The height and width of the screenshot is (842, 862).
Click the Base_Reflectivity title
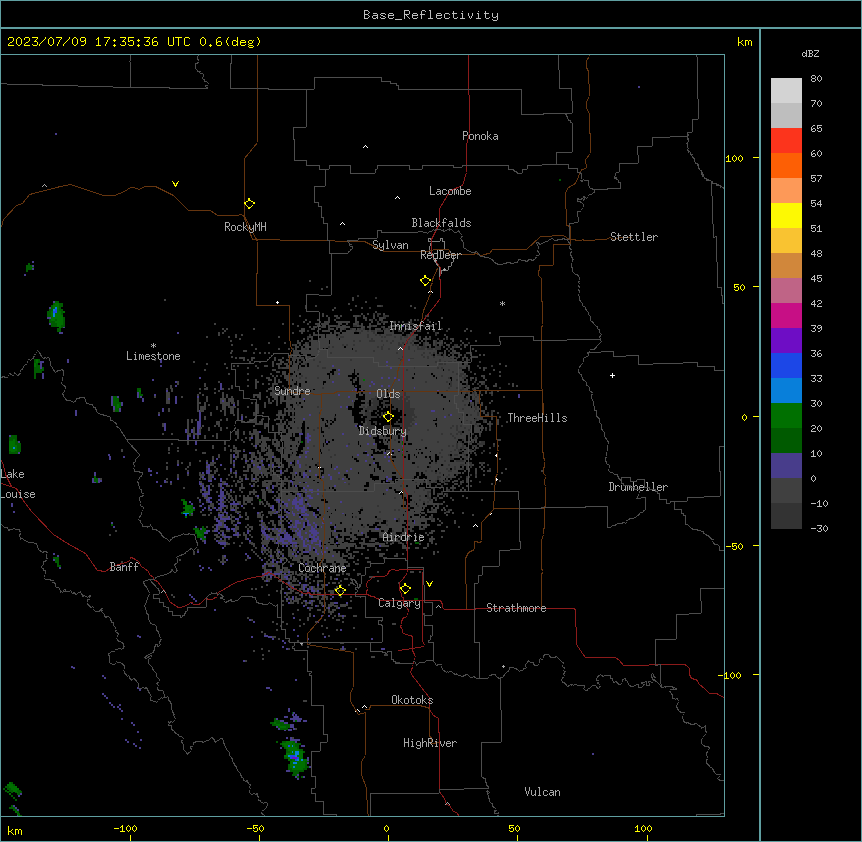[431, 15]
